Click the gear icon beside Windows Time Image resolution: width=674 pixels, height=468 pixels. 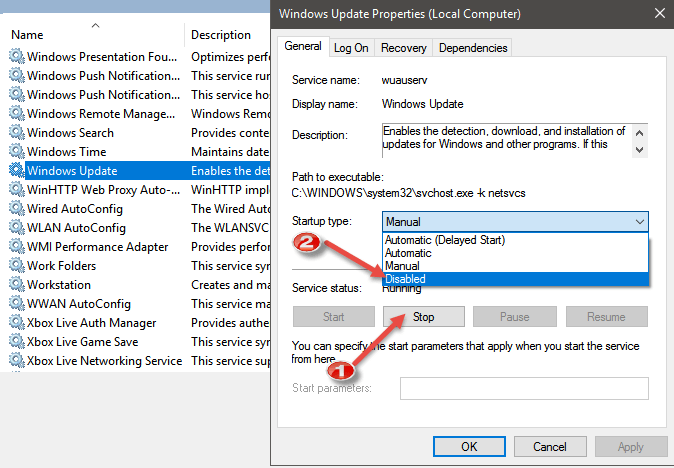coord(16,151)
